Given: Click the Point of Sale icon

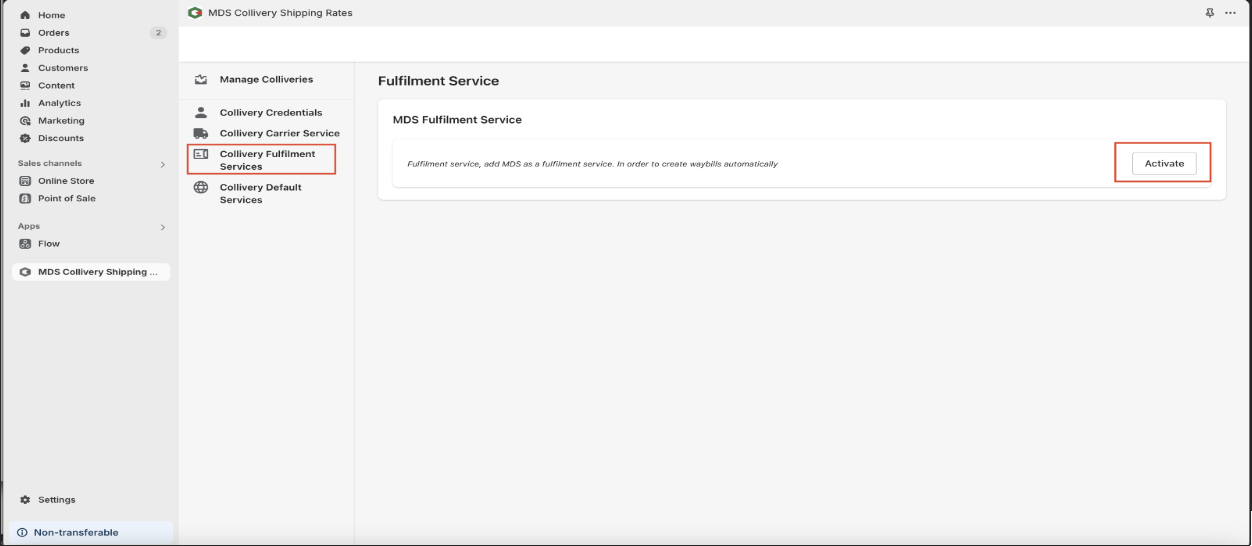Looking at the screenshot, I should pyautogui.click(x=26, y=198).
